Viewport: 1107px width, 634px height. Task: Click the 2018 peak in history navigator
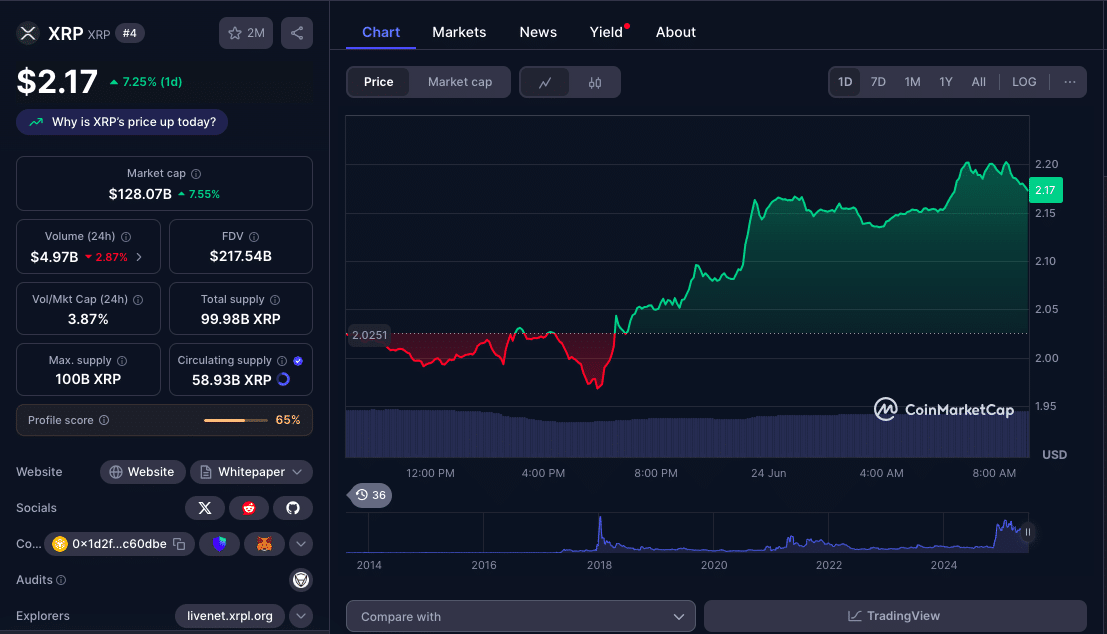(600, 521)
